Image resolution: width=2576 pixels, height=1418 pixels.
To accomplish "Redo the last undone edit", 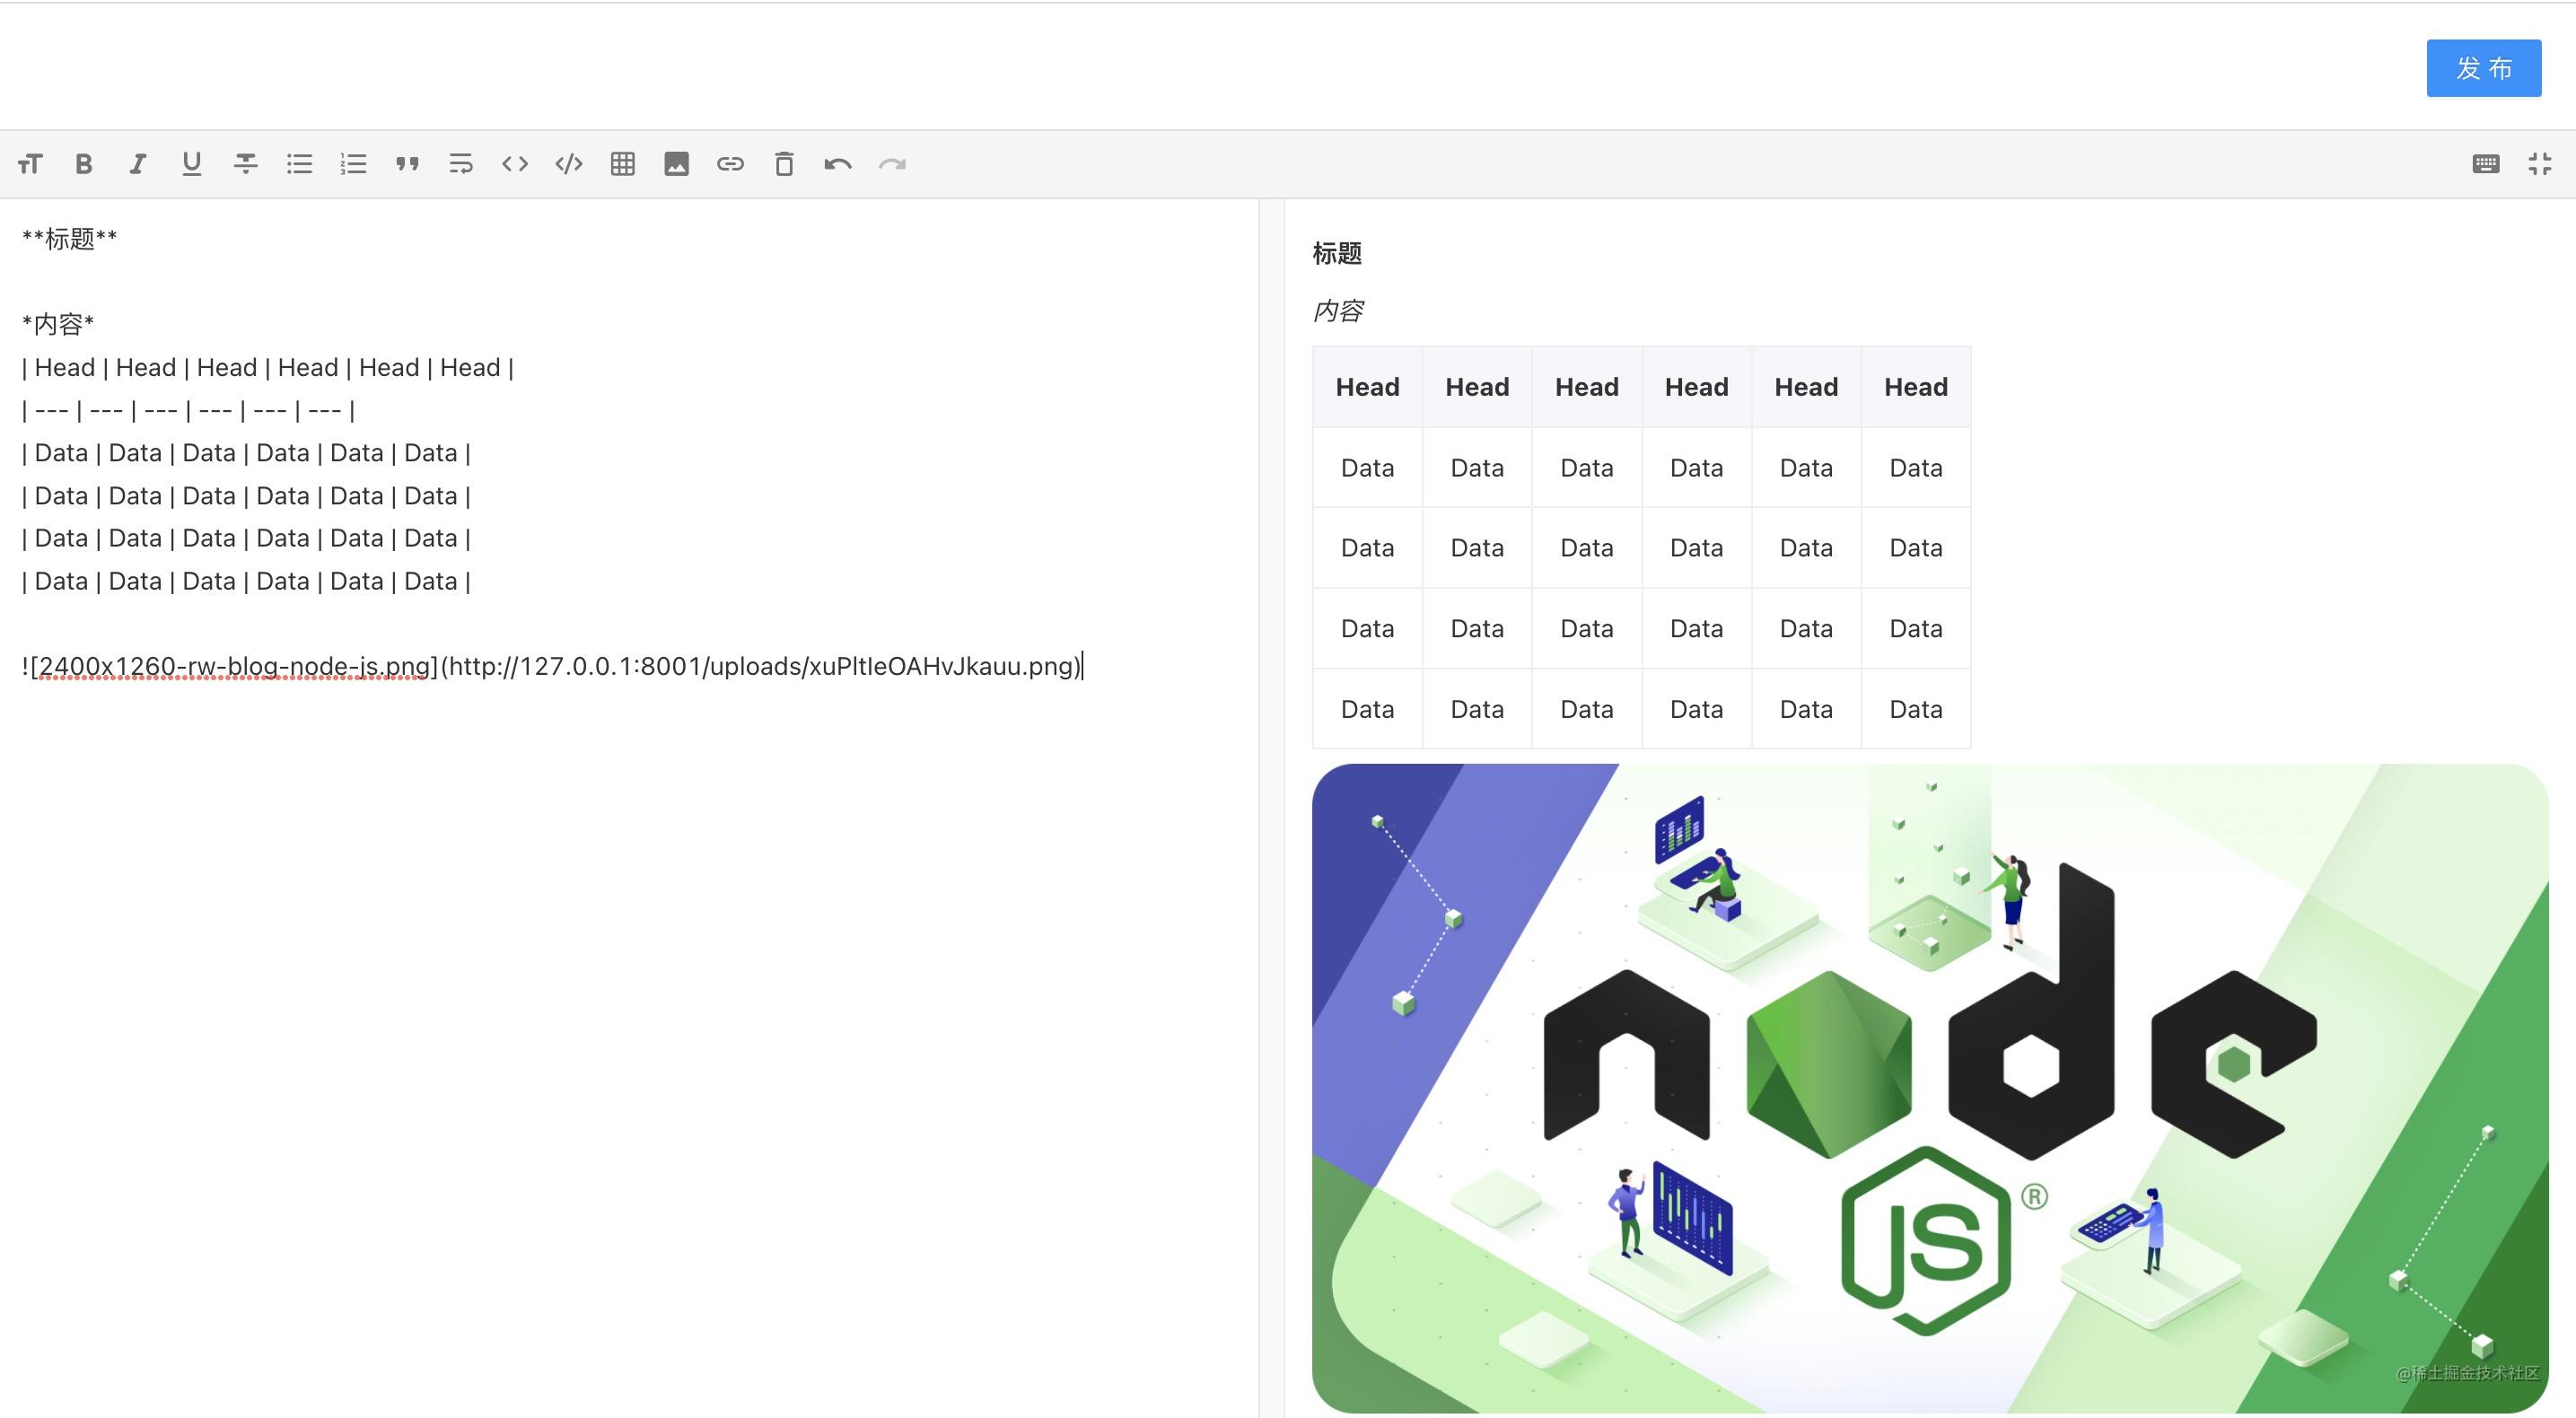I will coord(892,164).
